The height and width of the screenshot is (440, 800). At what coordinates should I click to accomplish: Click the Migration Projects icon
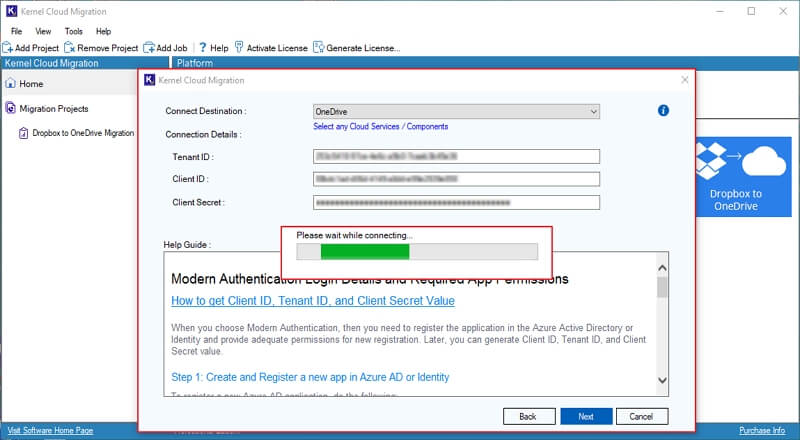pos(10,108)
